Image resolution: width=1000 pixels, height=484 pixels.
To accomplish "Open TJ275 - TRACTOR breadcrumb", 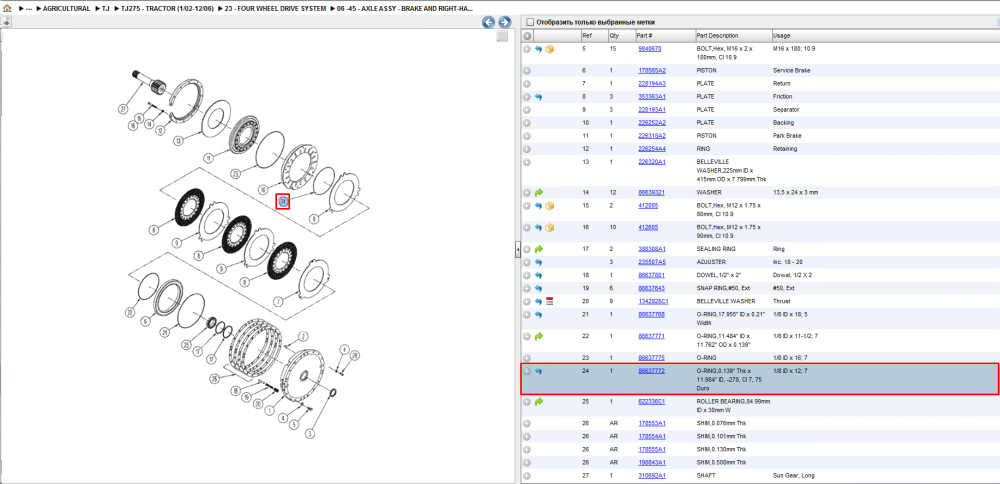I will 167,9.
